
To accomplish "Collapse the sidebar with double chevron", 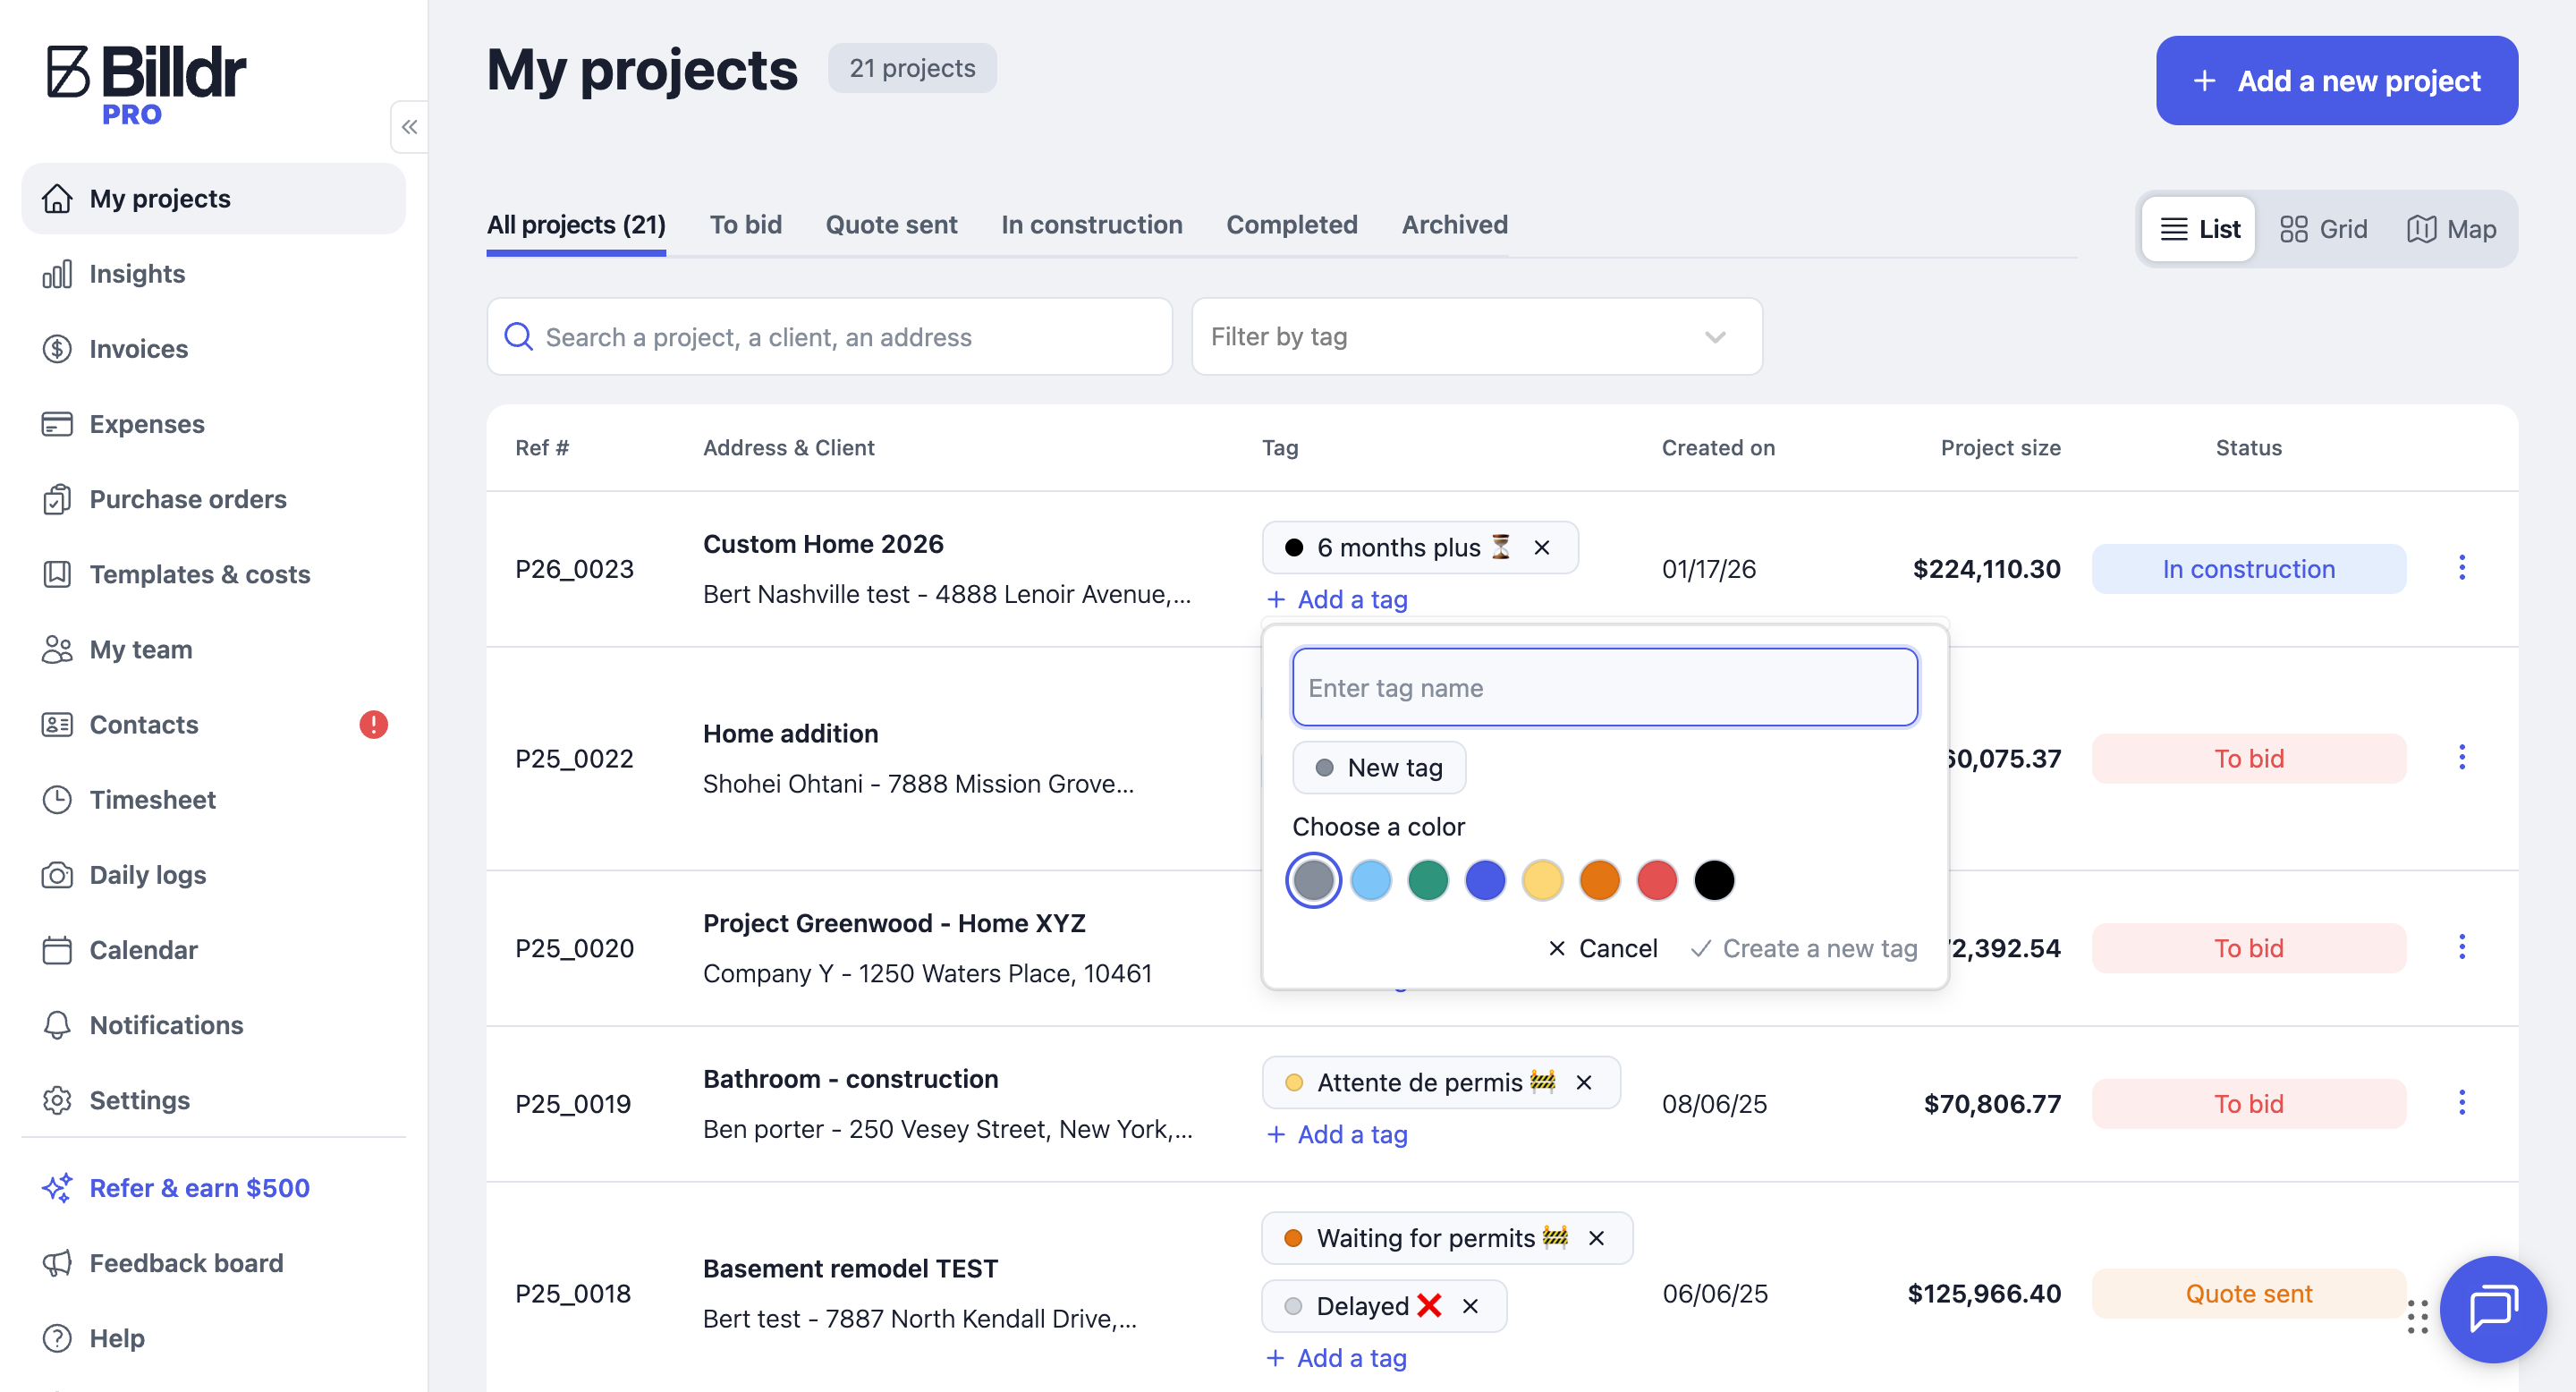I will (x=409, y=127).
